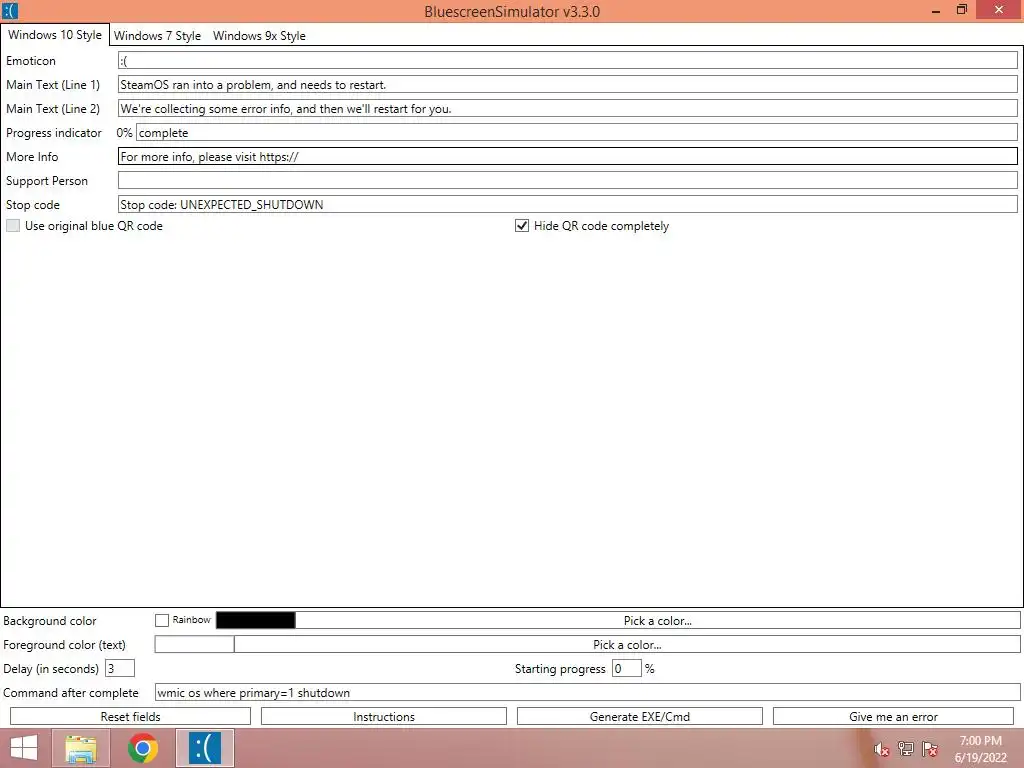Click the muted volume tray icon
Screen dimensions: 1024x768
coord(881,749)
